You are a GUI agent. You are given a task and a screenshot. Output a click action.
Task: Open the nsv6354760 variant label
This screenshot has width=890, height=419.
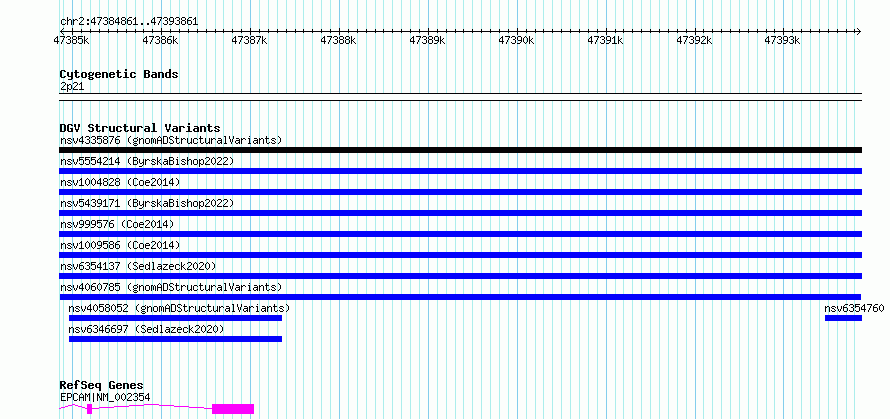(854, 308)
